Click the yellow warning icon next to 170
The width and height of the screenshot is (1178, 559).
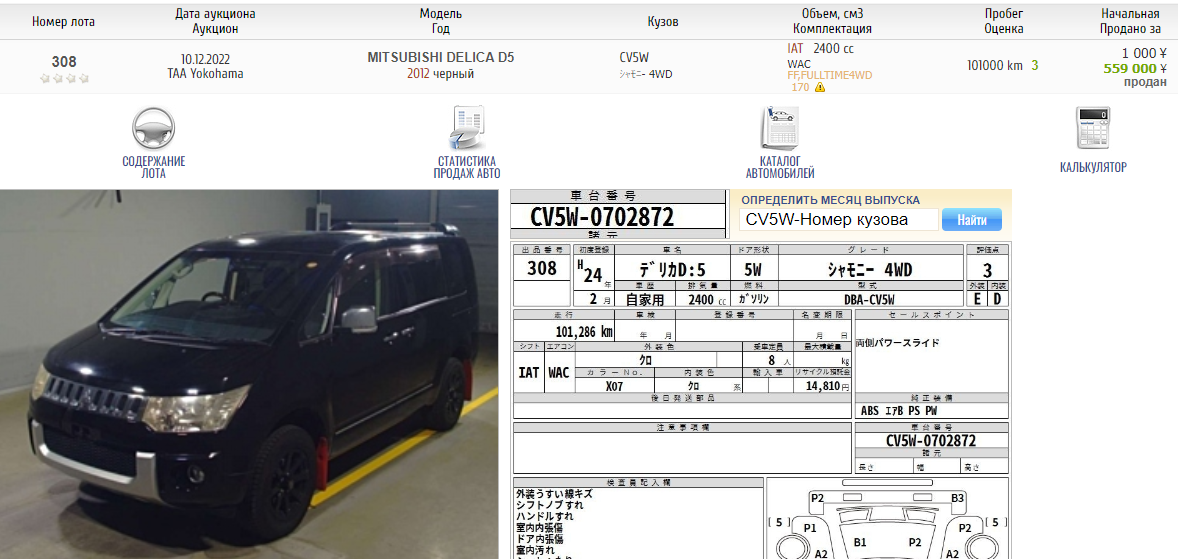click(820, 87)
